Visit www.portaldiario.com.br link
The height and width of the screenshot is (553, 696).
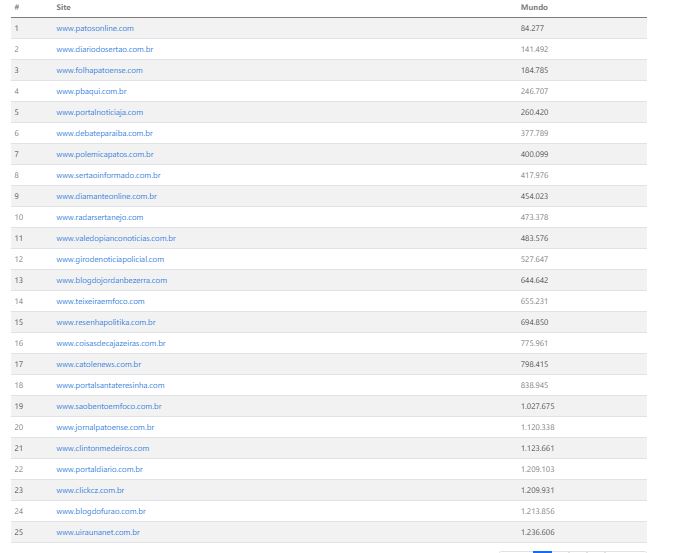(x=99, y=469)
